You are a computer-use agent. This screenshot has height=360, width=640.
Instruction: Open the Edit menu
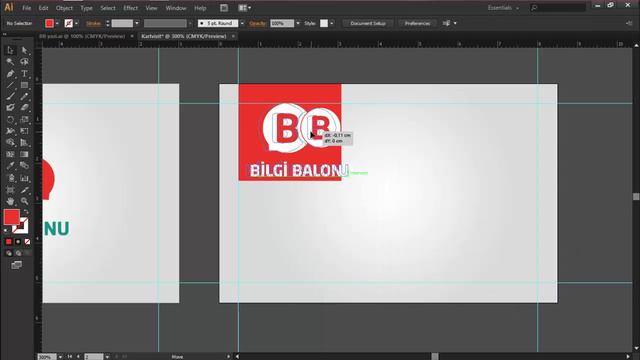click(43, 8)
